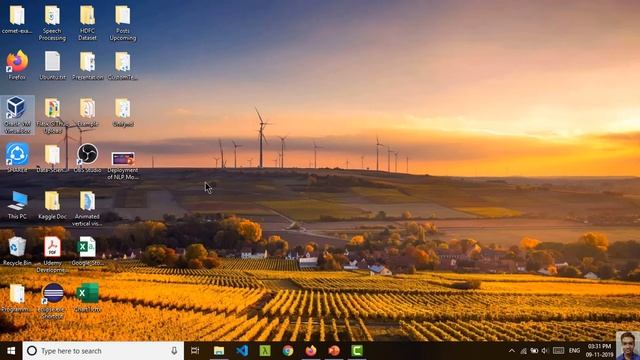Viewport: 640px width, 360px height.
Task: Click the Type here to search box
Action: 103,351
